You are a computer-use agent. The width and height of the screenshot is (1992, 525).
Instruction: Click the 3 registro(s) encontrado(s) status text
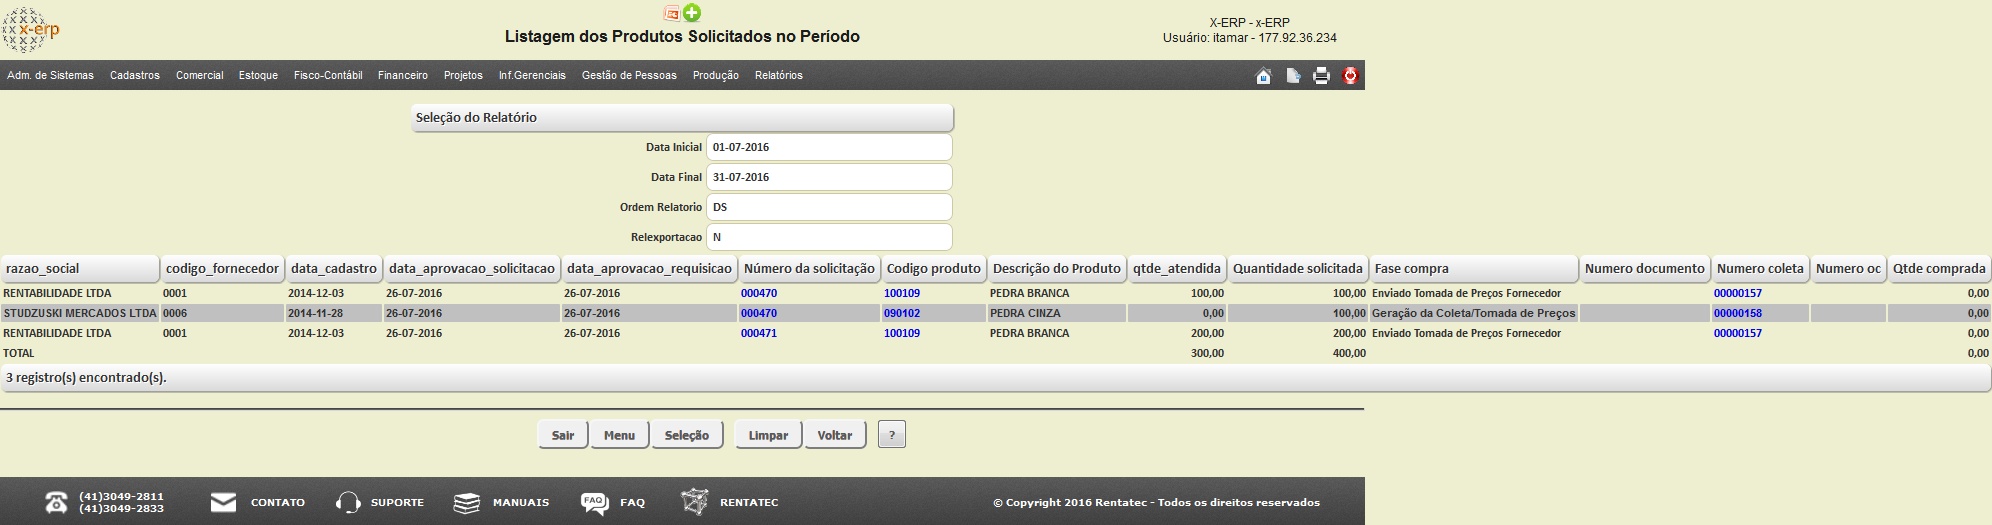click(86, 378)
